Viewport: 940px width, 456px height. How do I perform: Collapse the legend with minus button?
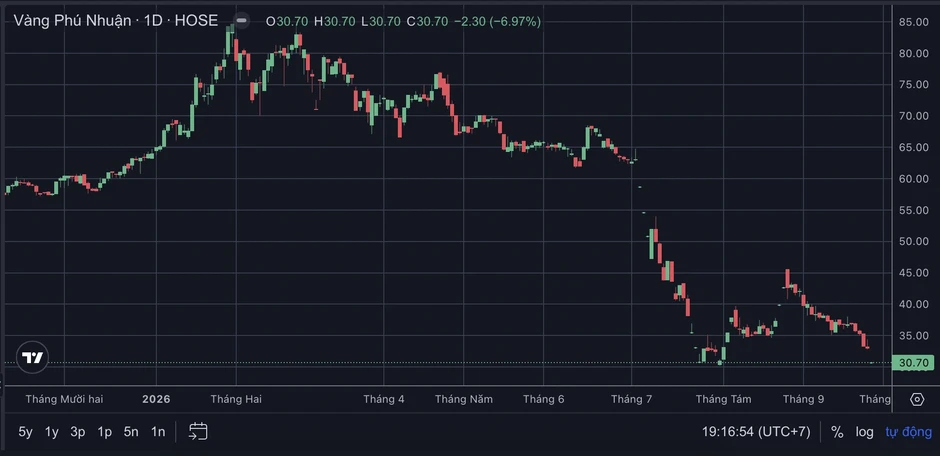pyautogui.click(x=242, y=20)
